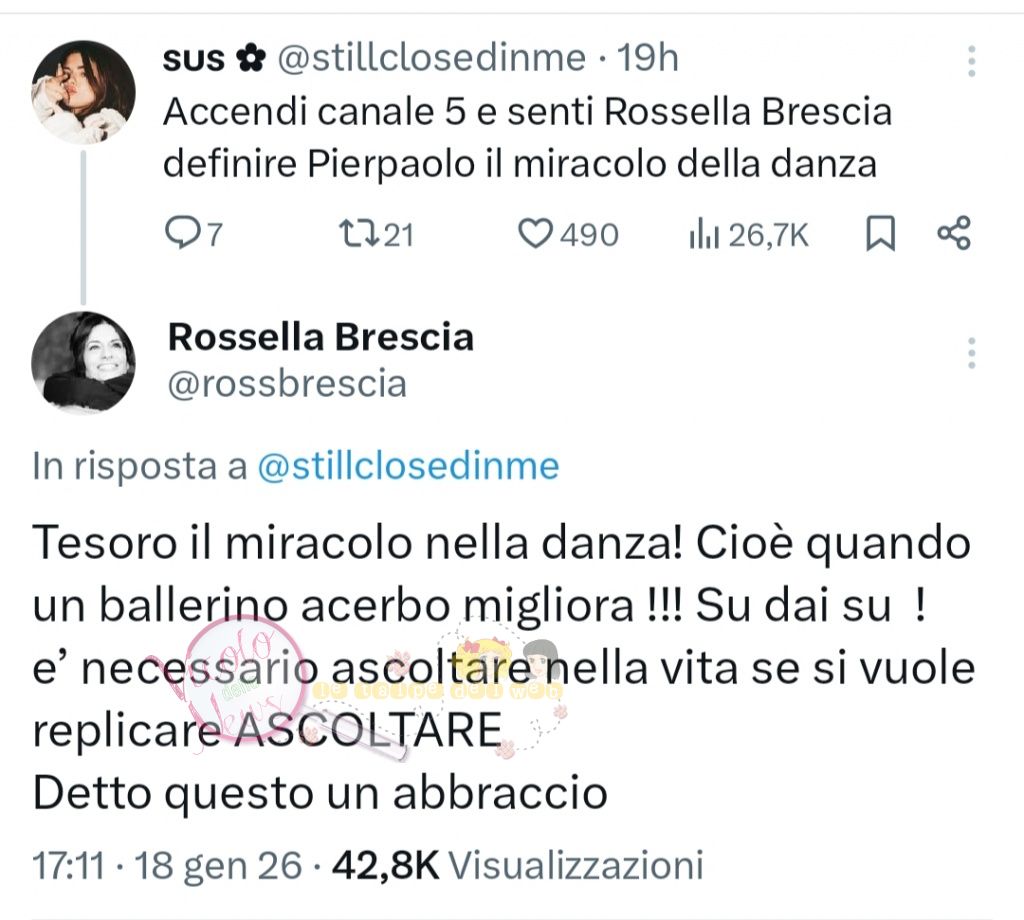
Task: Follow the 'In risposta a @stillclosedinme' mention
Action: 408,467
